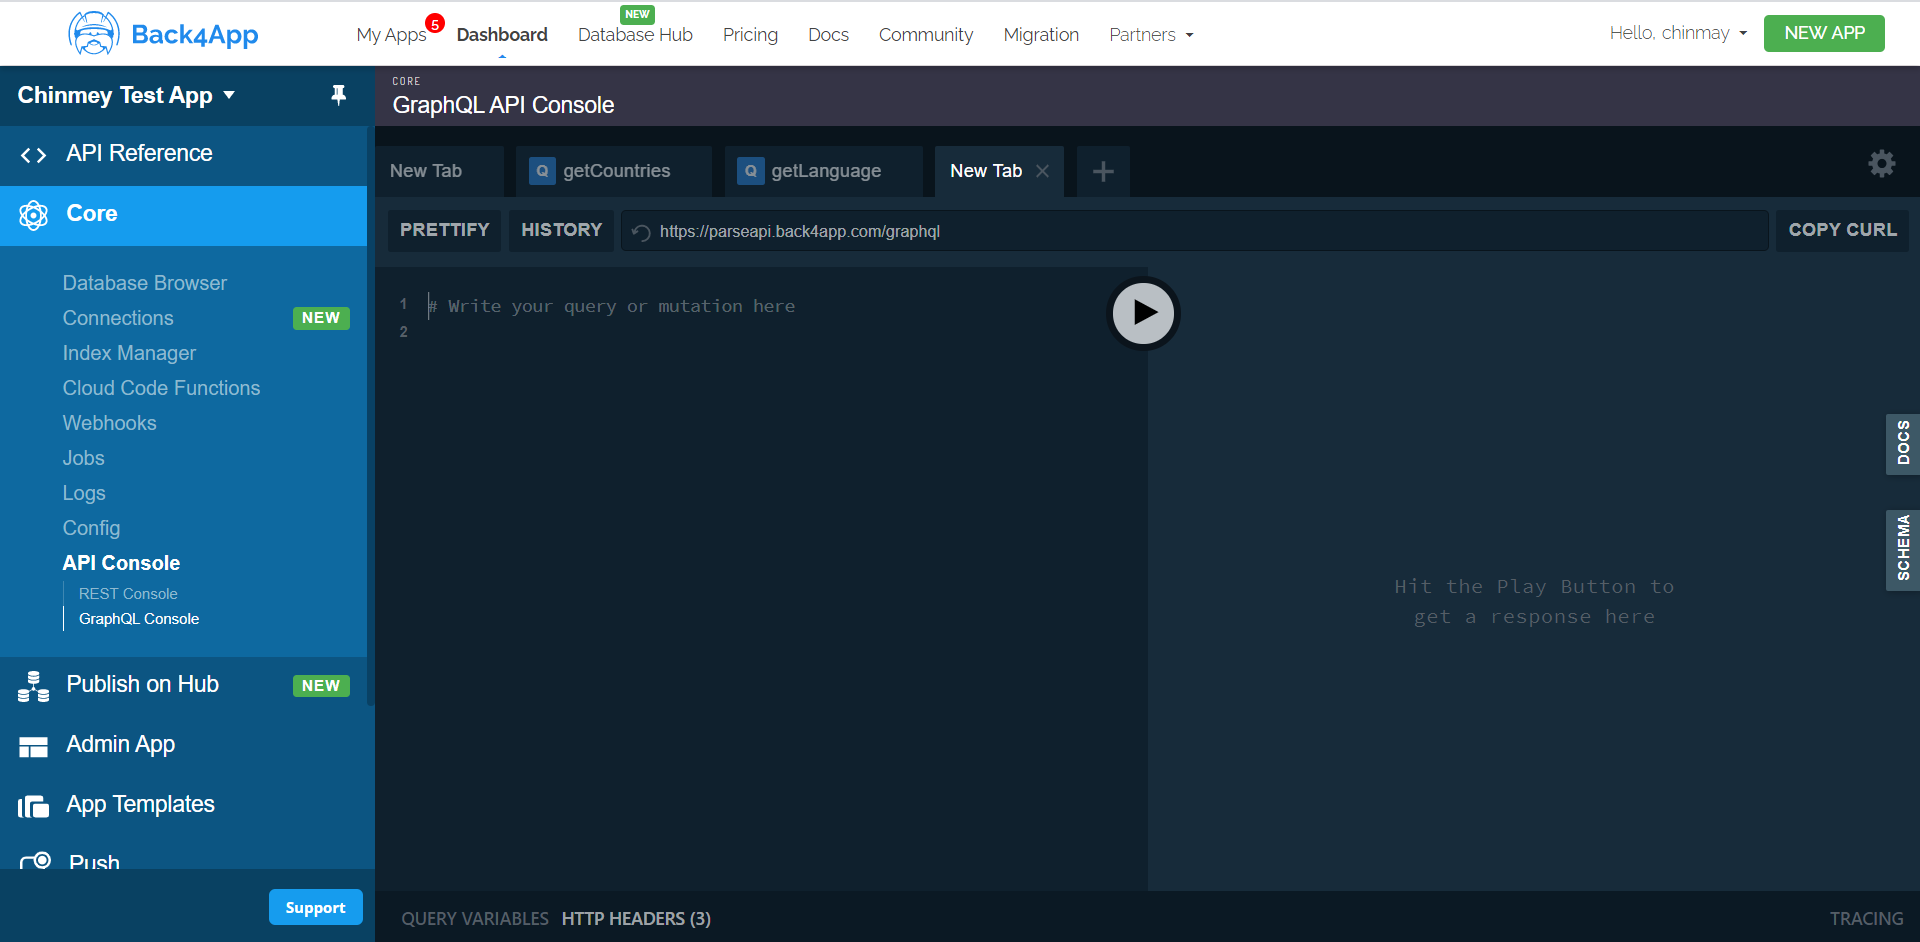Open Community page
The image size is (1920, 942).
tap(926, 35)
